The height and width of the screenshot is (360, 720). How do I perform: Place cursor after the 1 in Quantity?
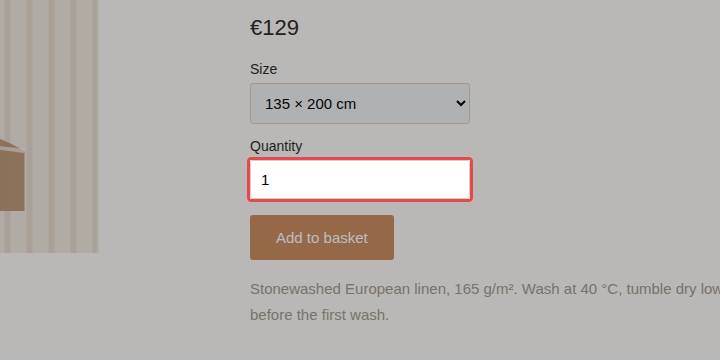(x=270, y=180)
